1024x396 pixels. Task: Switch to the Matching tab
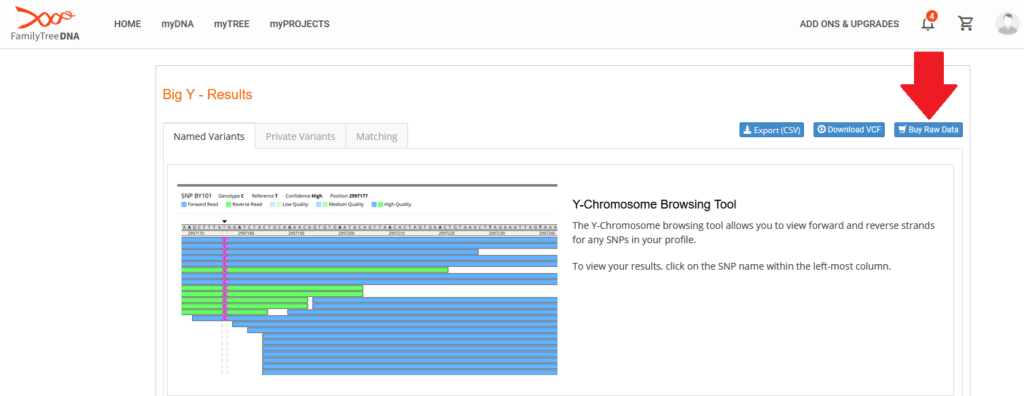click(x=377, y=136)
